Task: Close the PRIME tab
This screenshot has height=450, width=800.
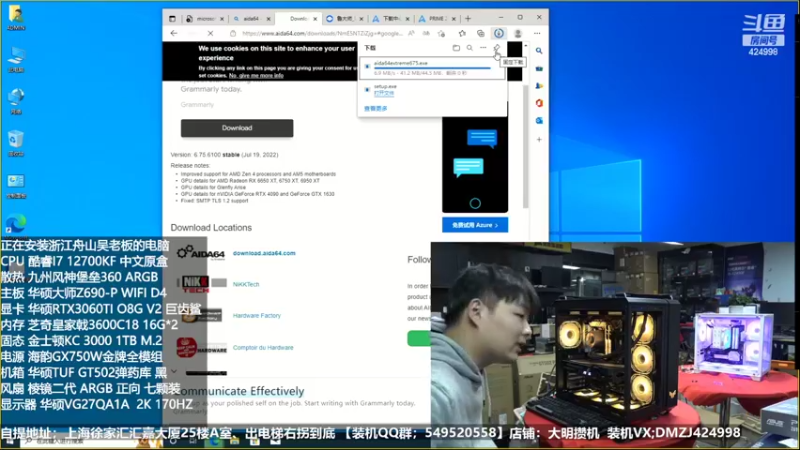Action: click(454, 19)
